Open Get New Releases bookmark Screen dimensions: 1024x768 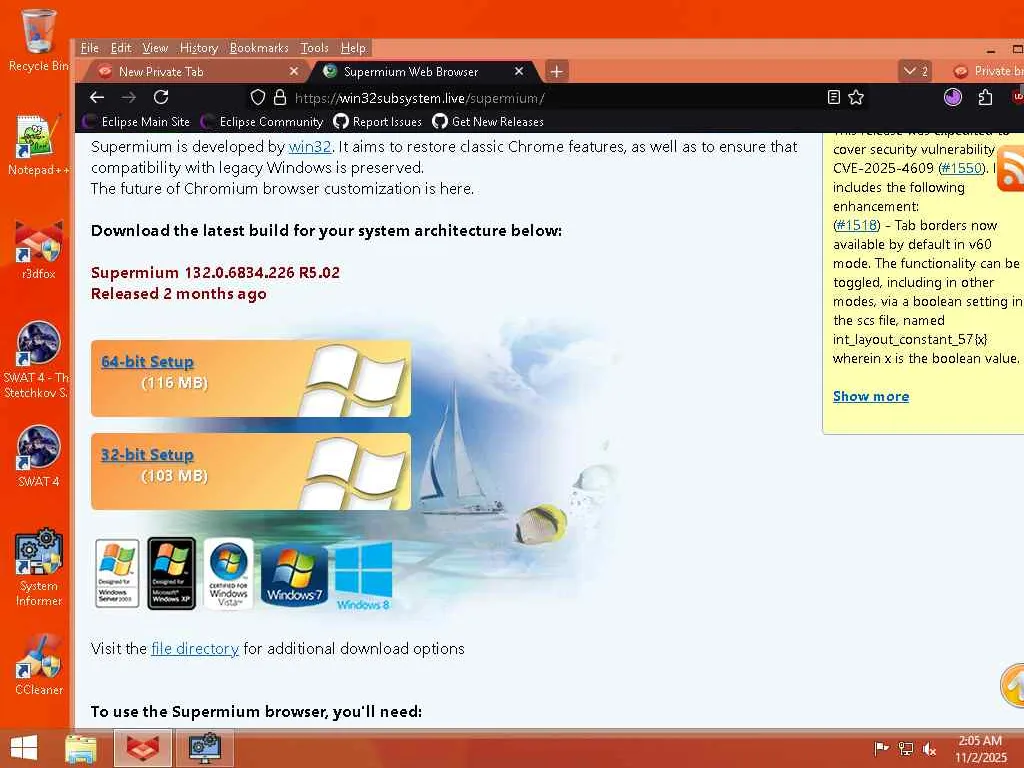[x=488, y=121]
